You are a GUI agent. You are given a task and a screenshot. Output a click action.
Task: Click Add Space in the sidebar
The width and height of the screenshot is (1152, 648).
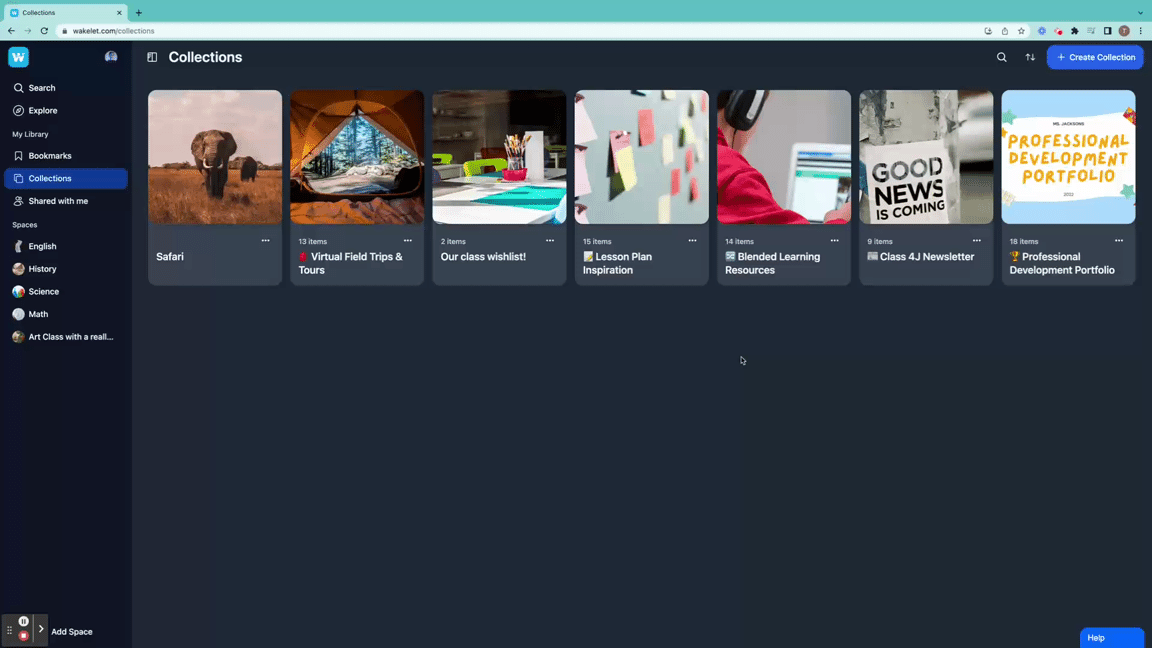point(72,632)
